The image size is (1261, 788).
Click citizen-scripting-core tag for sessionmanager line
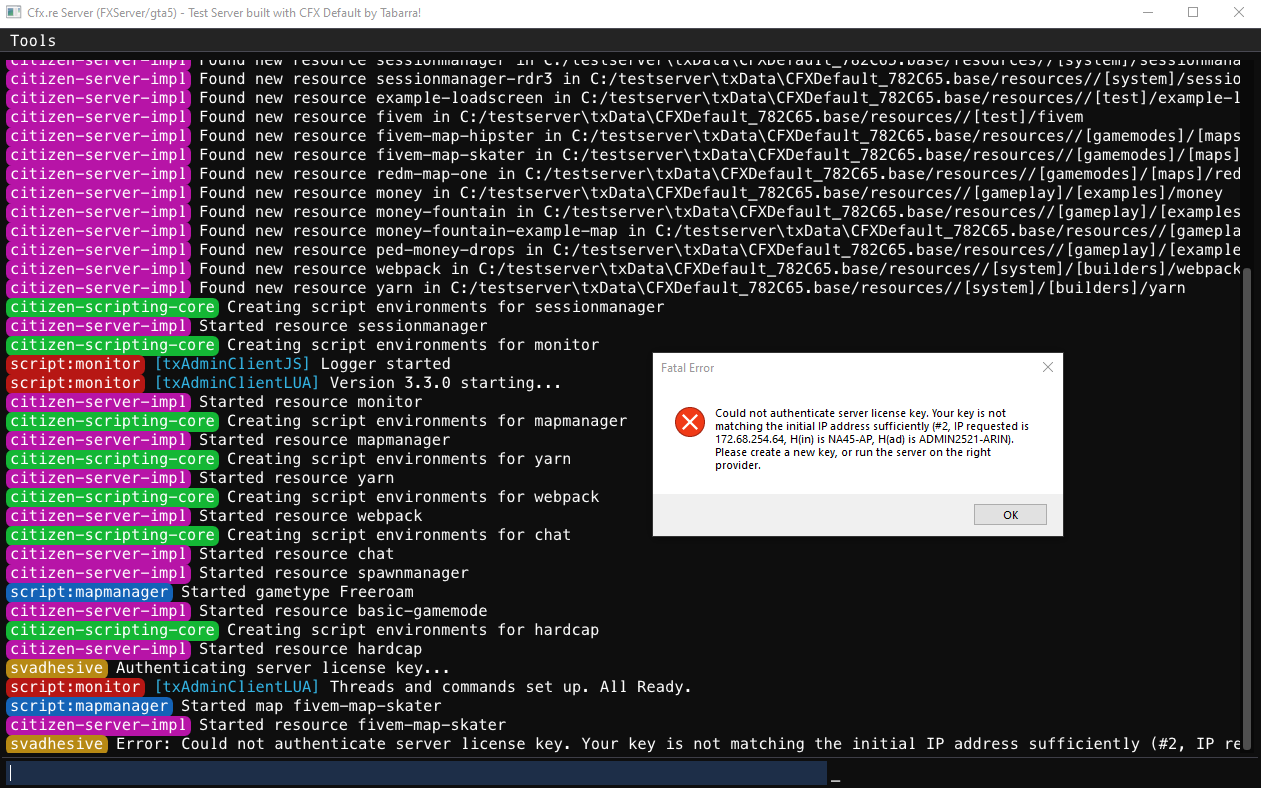(113, 307)
